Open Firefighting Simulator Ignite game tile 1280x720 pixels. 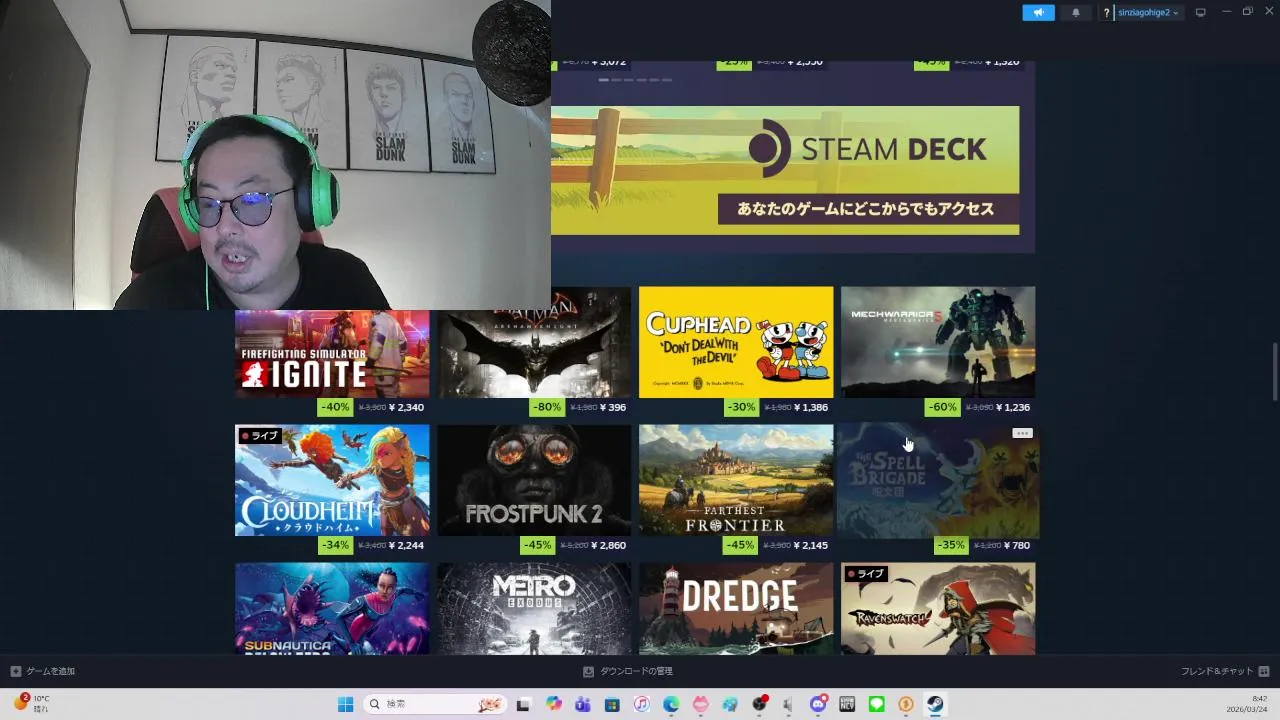coord(332,353)
